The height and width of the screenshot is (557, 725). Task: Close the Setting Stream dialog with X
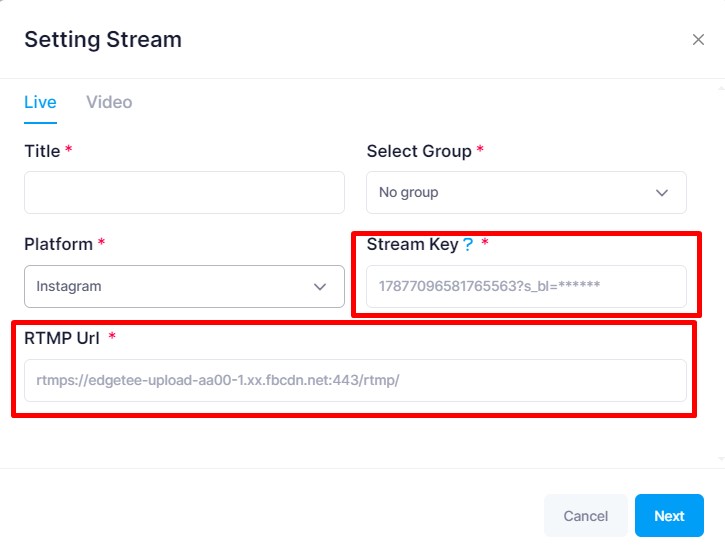coord(698,40)
